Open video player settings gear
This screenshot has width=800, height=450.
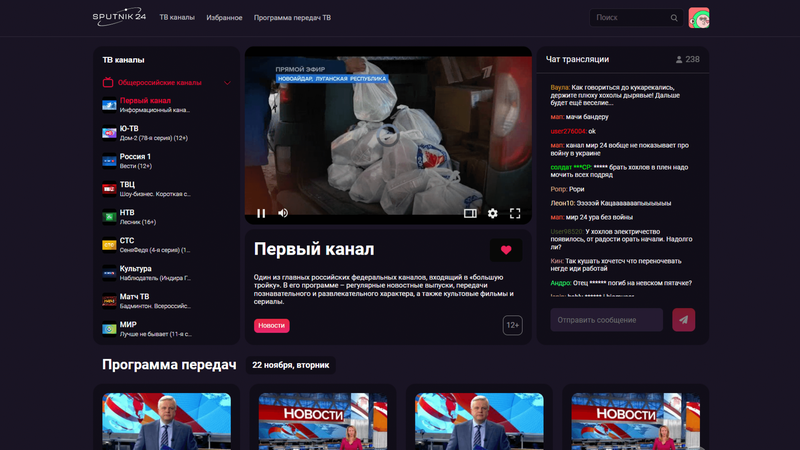tap(492, 213)
